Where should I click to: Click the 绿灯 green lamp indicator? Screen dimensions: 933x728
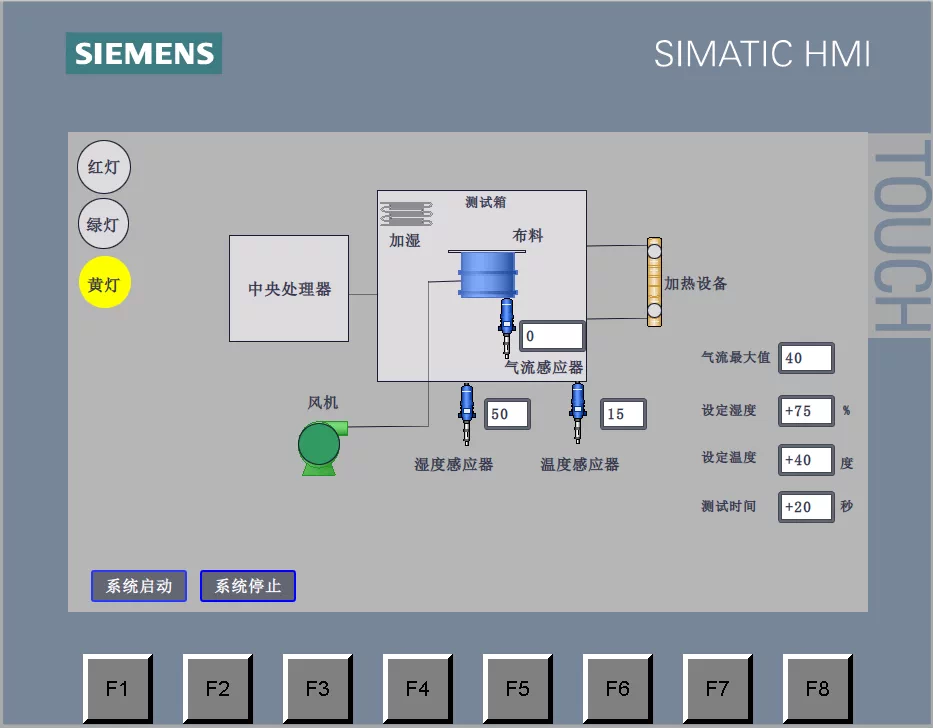[x=103, y=224]
